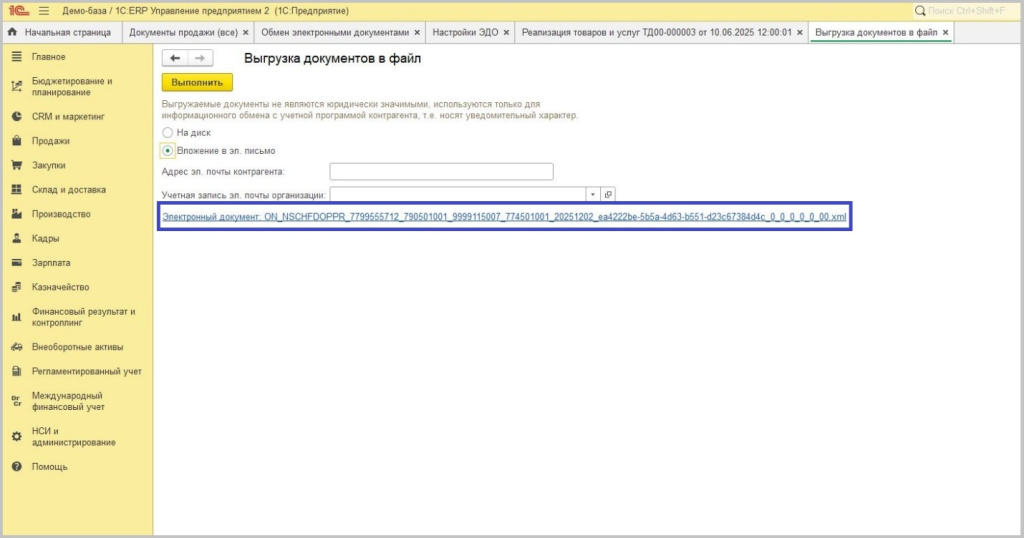This screenshot has height=538, width=1024.
Task: Select Вложение в эл. письмо option
Action: click(x=167, y=150)
